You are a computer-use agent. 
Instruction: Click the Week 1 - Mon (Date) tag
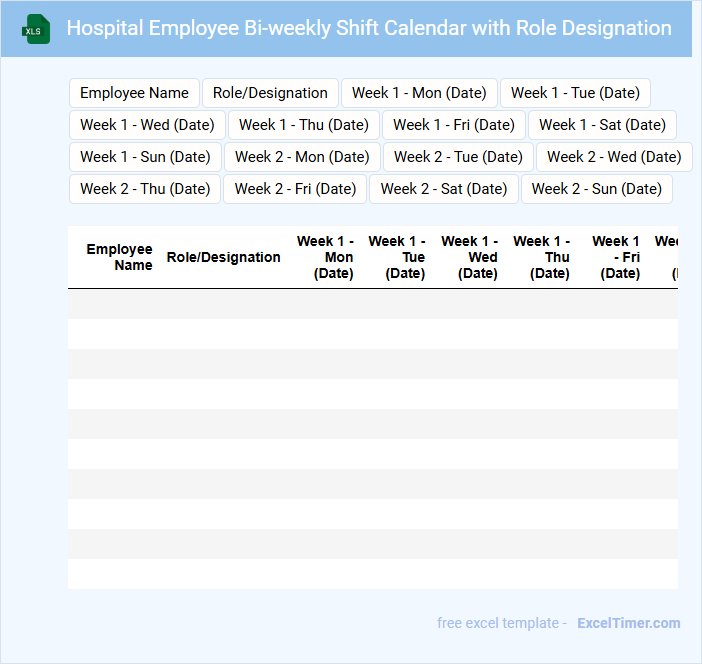tap(419, 93)
